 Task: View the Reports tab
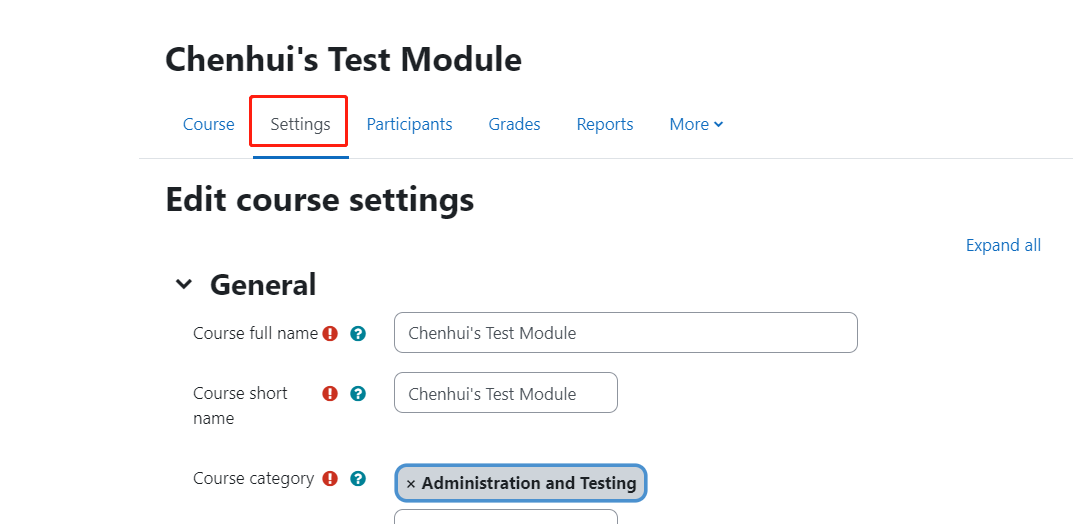(605, 124)
